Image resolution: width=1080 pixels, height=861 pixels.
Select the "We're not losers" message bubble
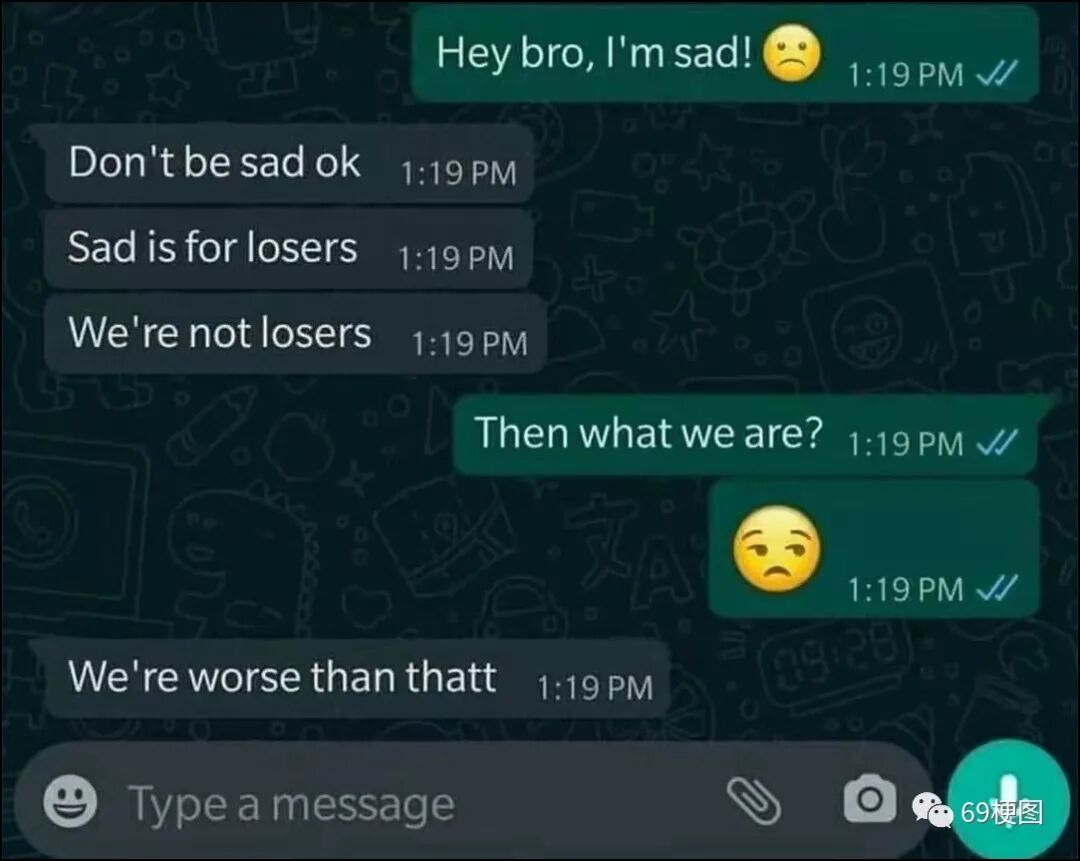(x=295, y=335)
